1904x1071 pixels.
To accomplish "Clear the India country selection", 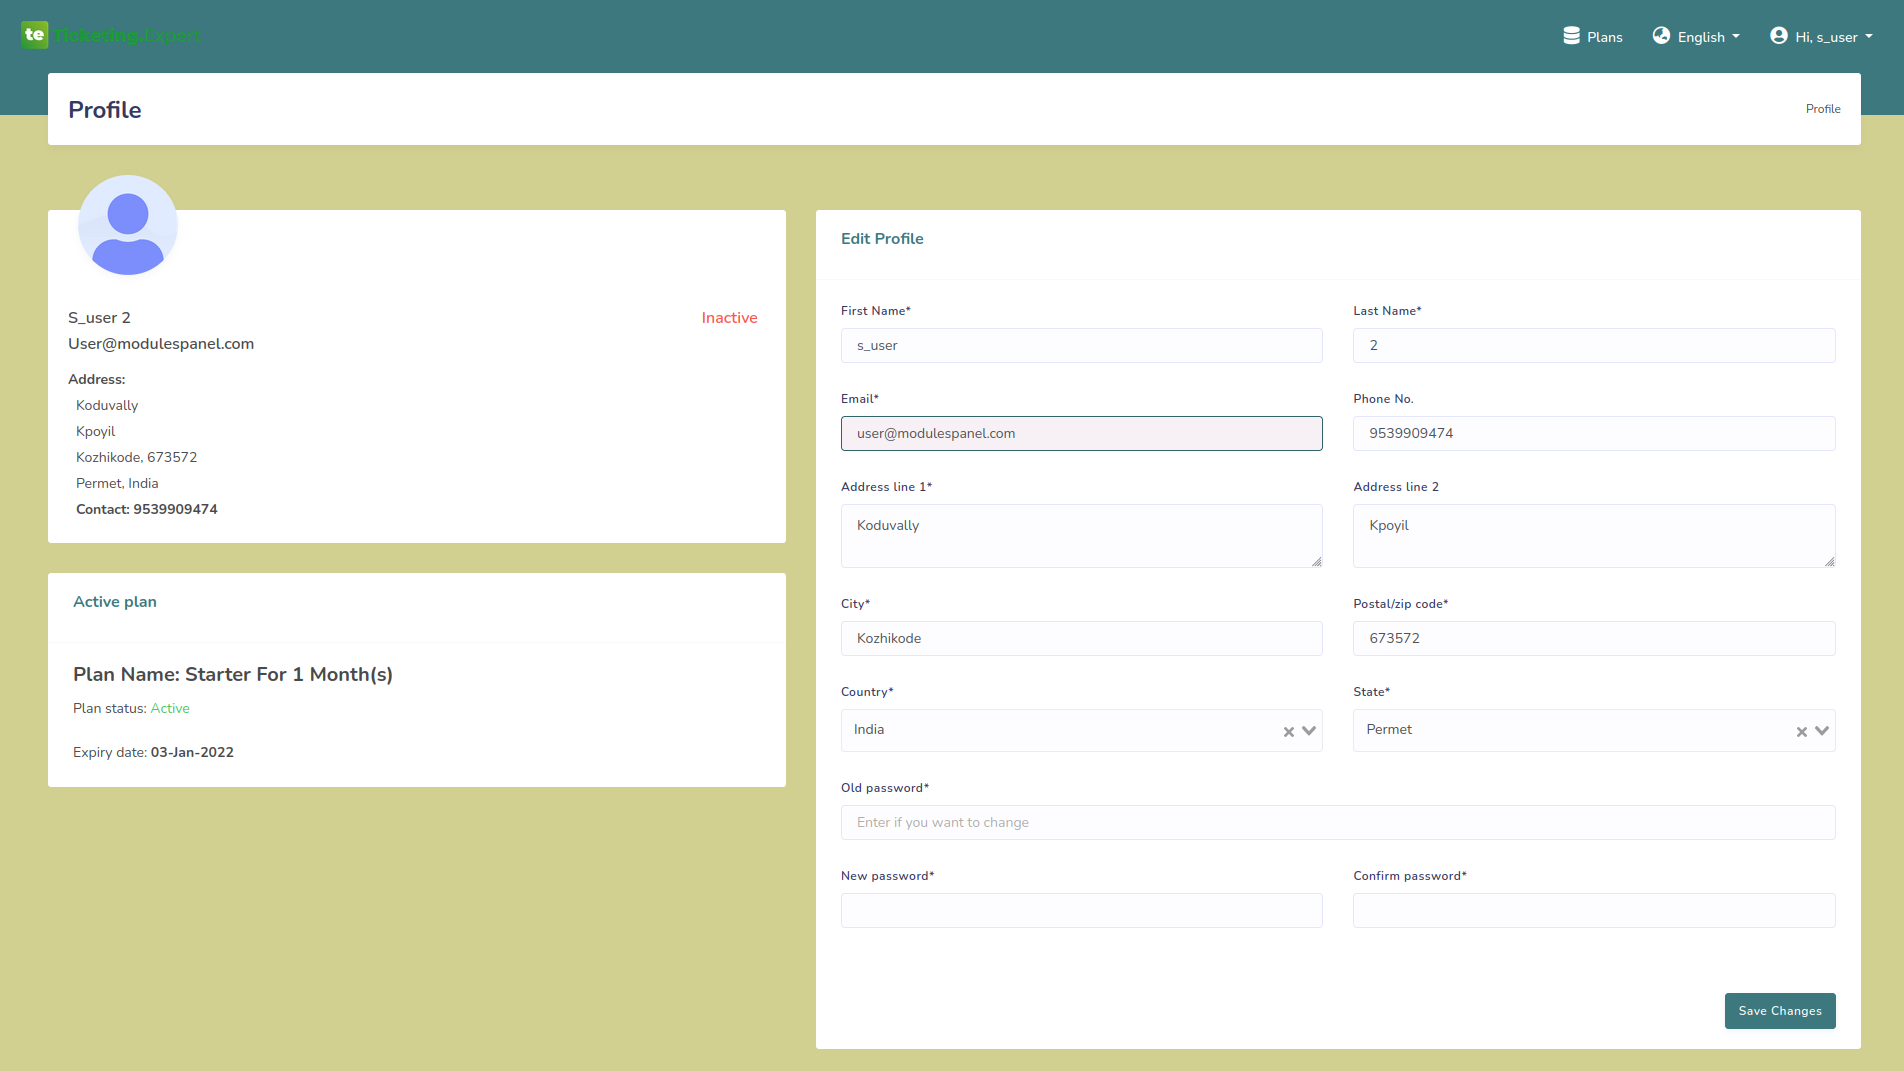I will (1288, 732).
